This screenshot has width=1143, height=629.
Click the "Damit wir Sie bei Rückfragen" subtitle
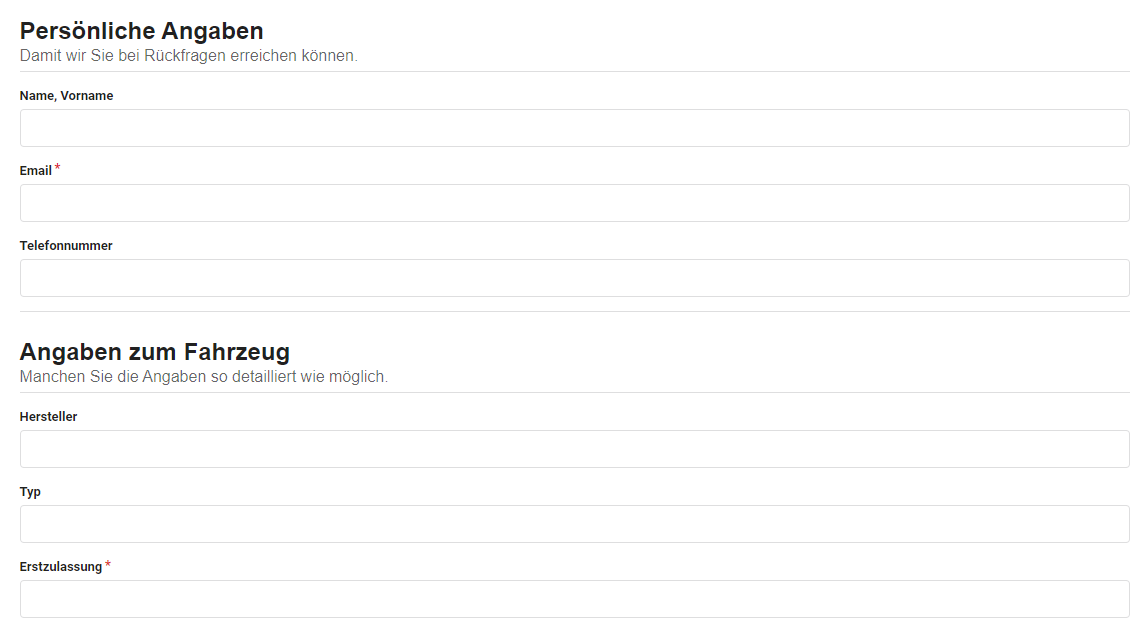(x=188, y=56)
